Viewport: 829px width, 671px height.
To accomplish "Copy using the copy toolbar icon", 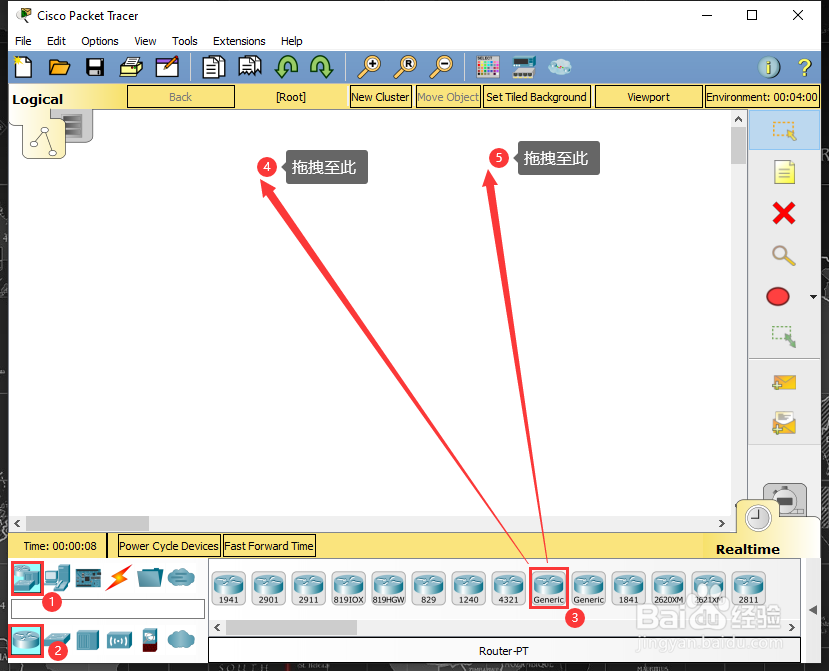I will (x=214, y=67).
